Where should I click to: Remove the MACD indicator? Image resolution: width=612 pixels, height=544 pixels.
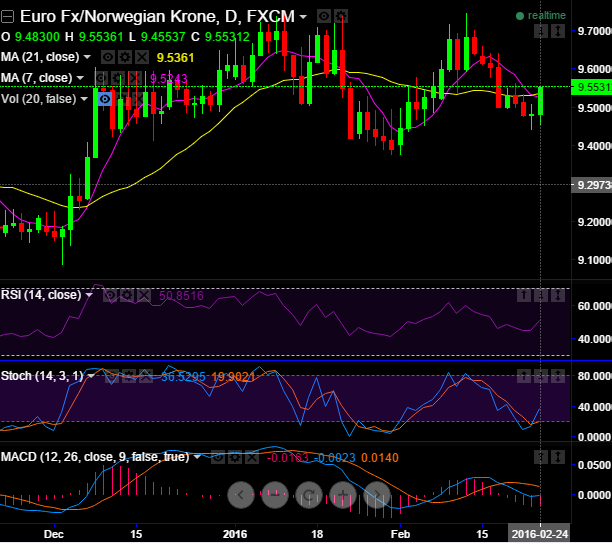pos(251,457)
